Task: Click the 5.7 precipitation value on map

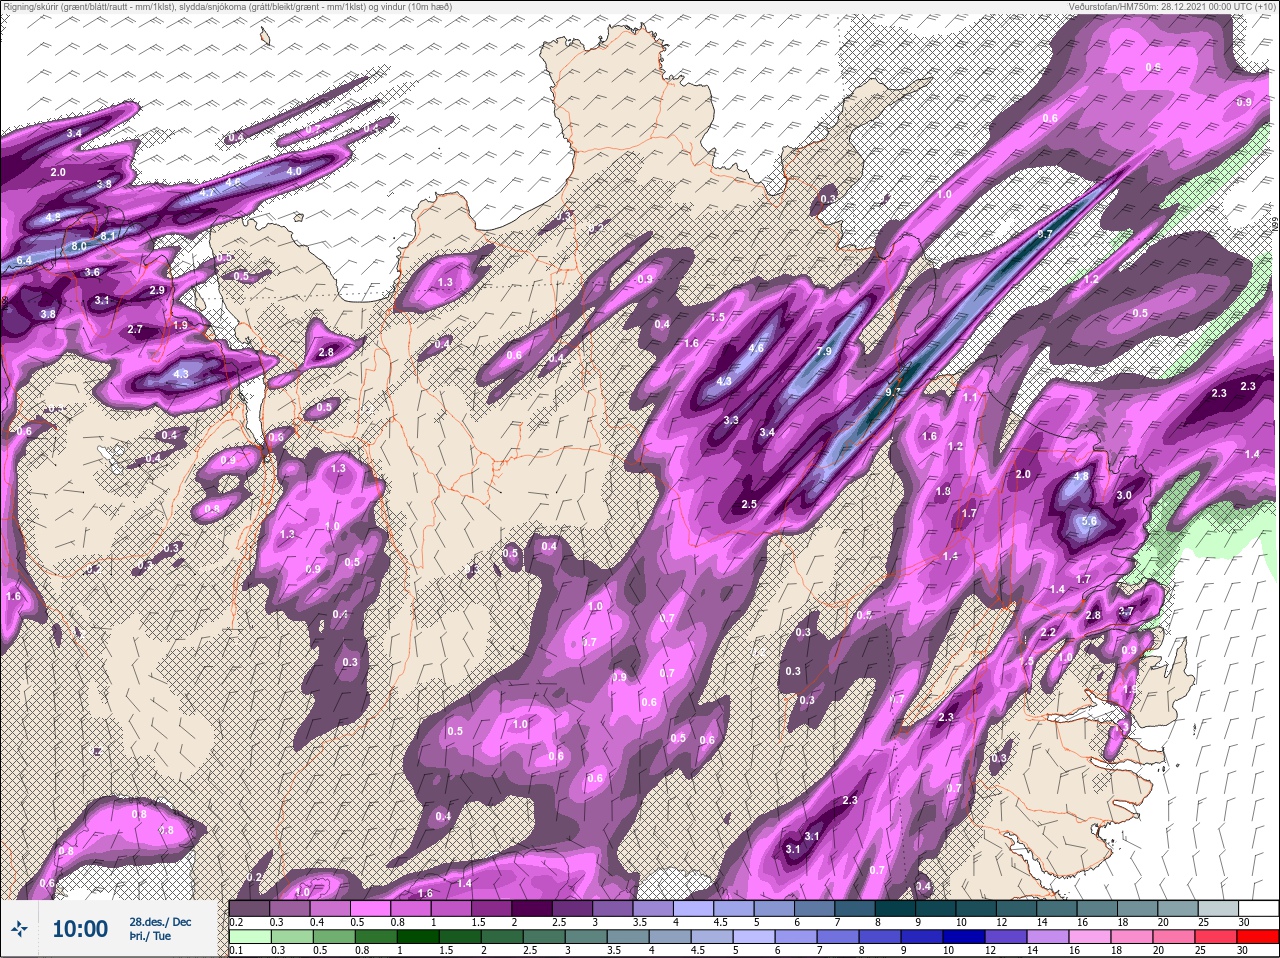Action: [1044, 234]
